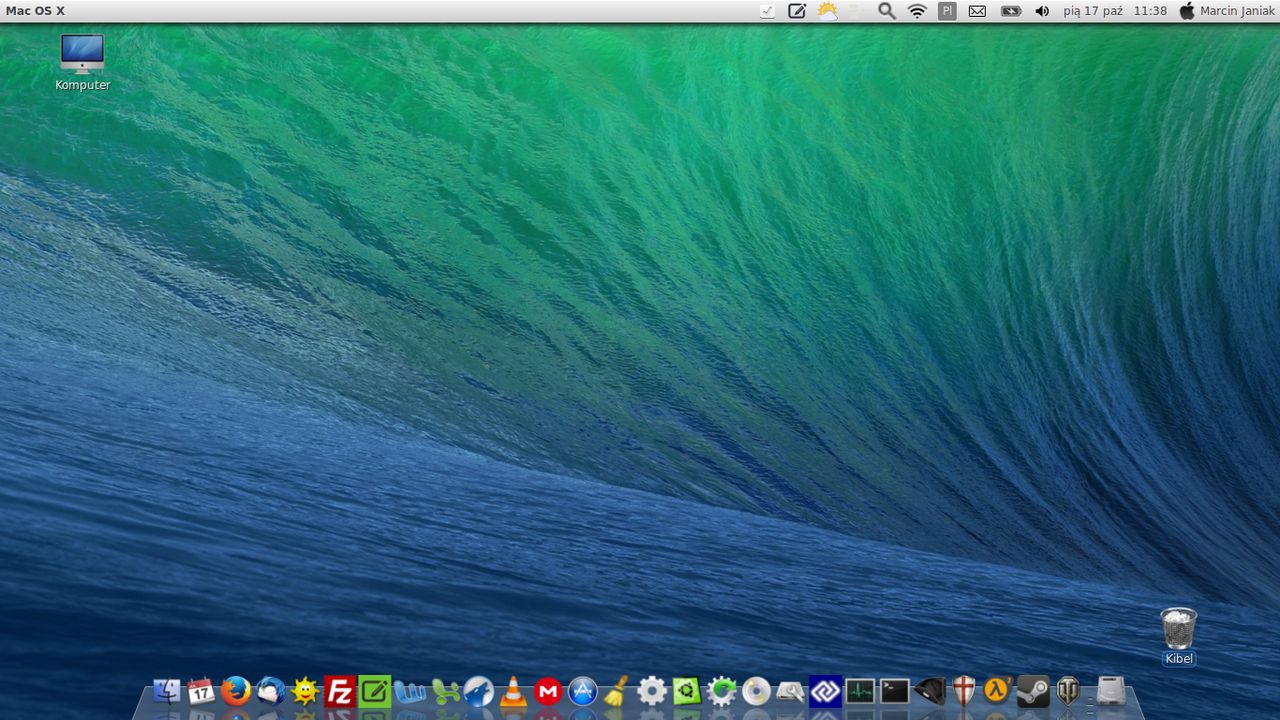Open the Kibel trash icon
The image size is (1280, 720).
[1179, 636]
